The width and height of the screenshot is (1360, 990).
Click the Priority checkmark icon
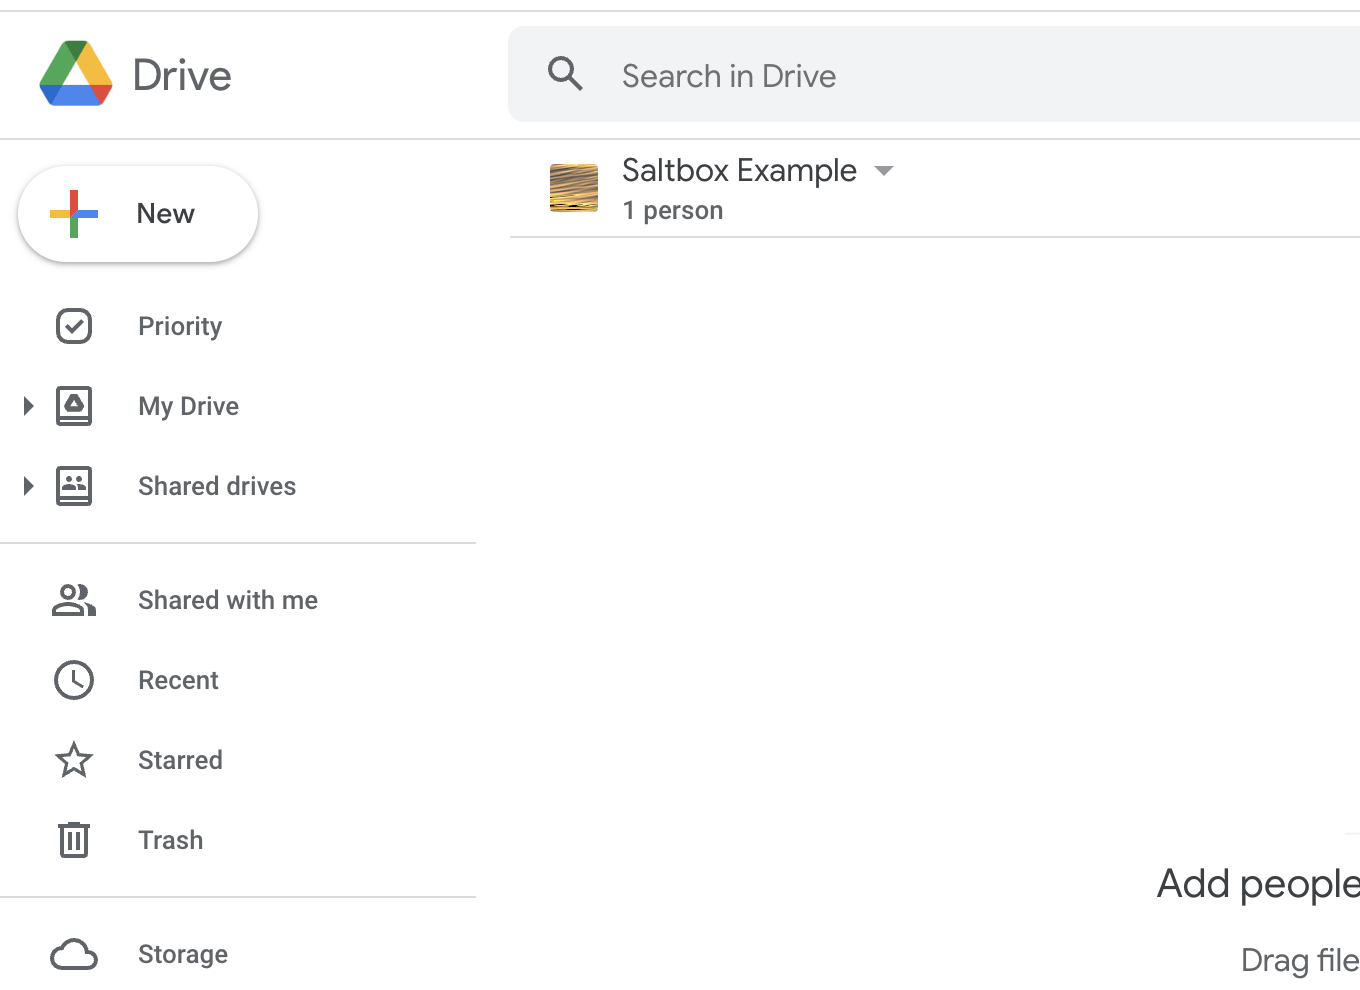74,326
